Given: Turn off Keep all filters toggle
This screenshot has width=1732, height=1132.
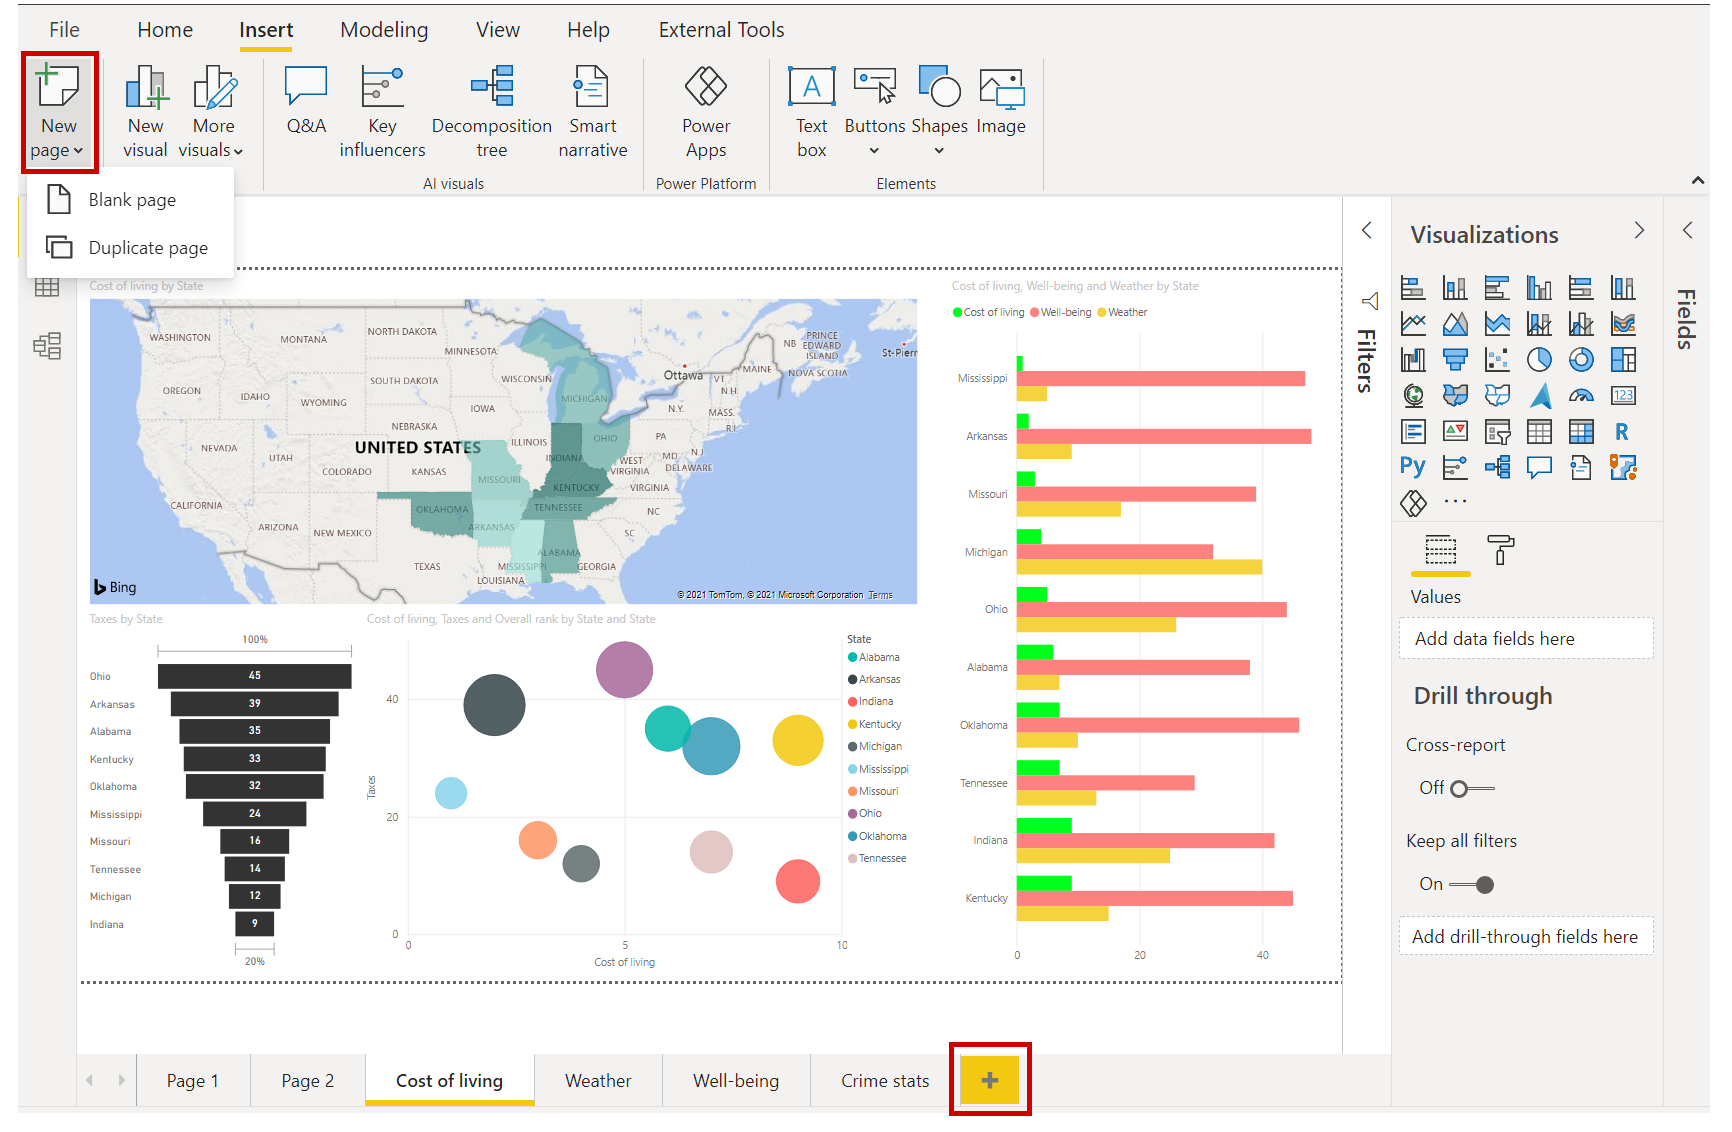Looking at the screenshot, I should 1471,885.
